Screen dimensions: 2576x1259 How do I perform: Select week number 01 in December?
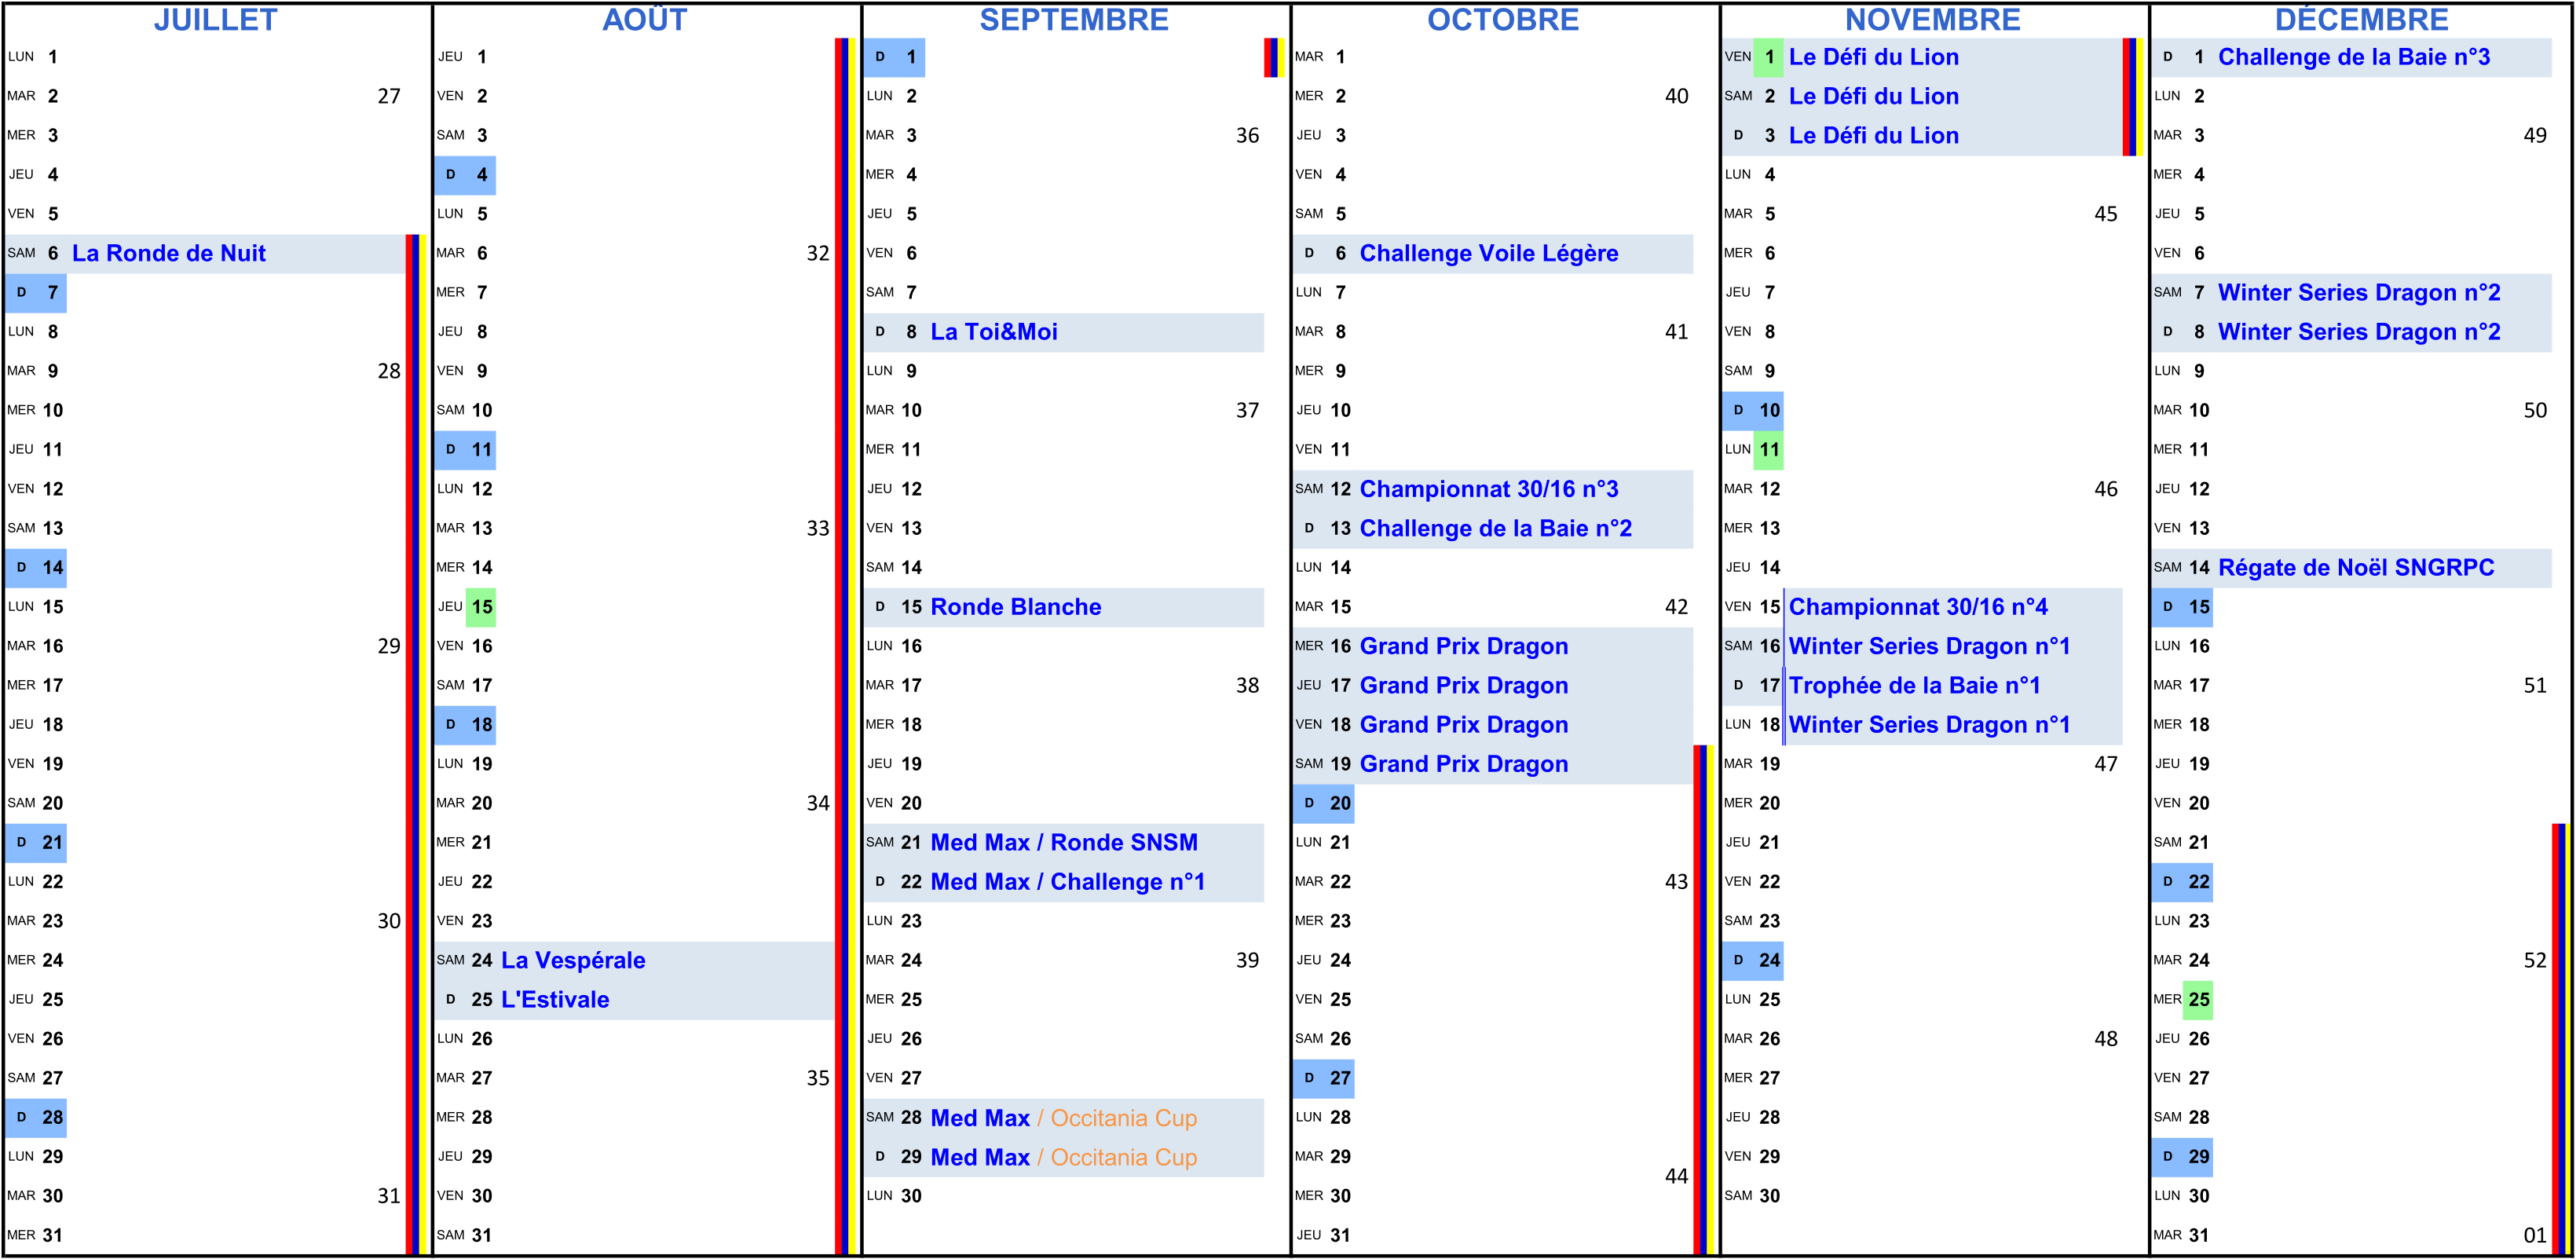coord(2535,1236)
